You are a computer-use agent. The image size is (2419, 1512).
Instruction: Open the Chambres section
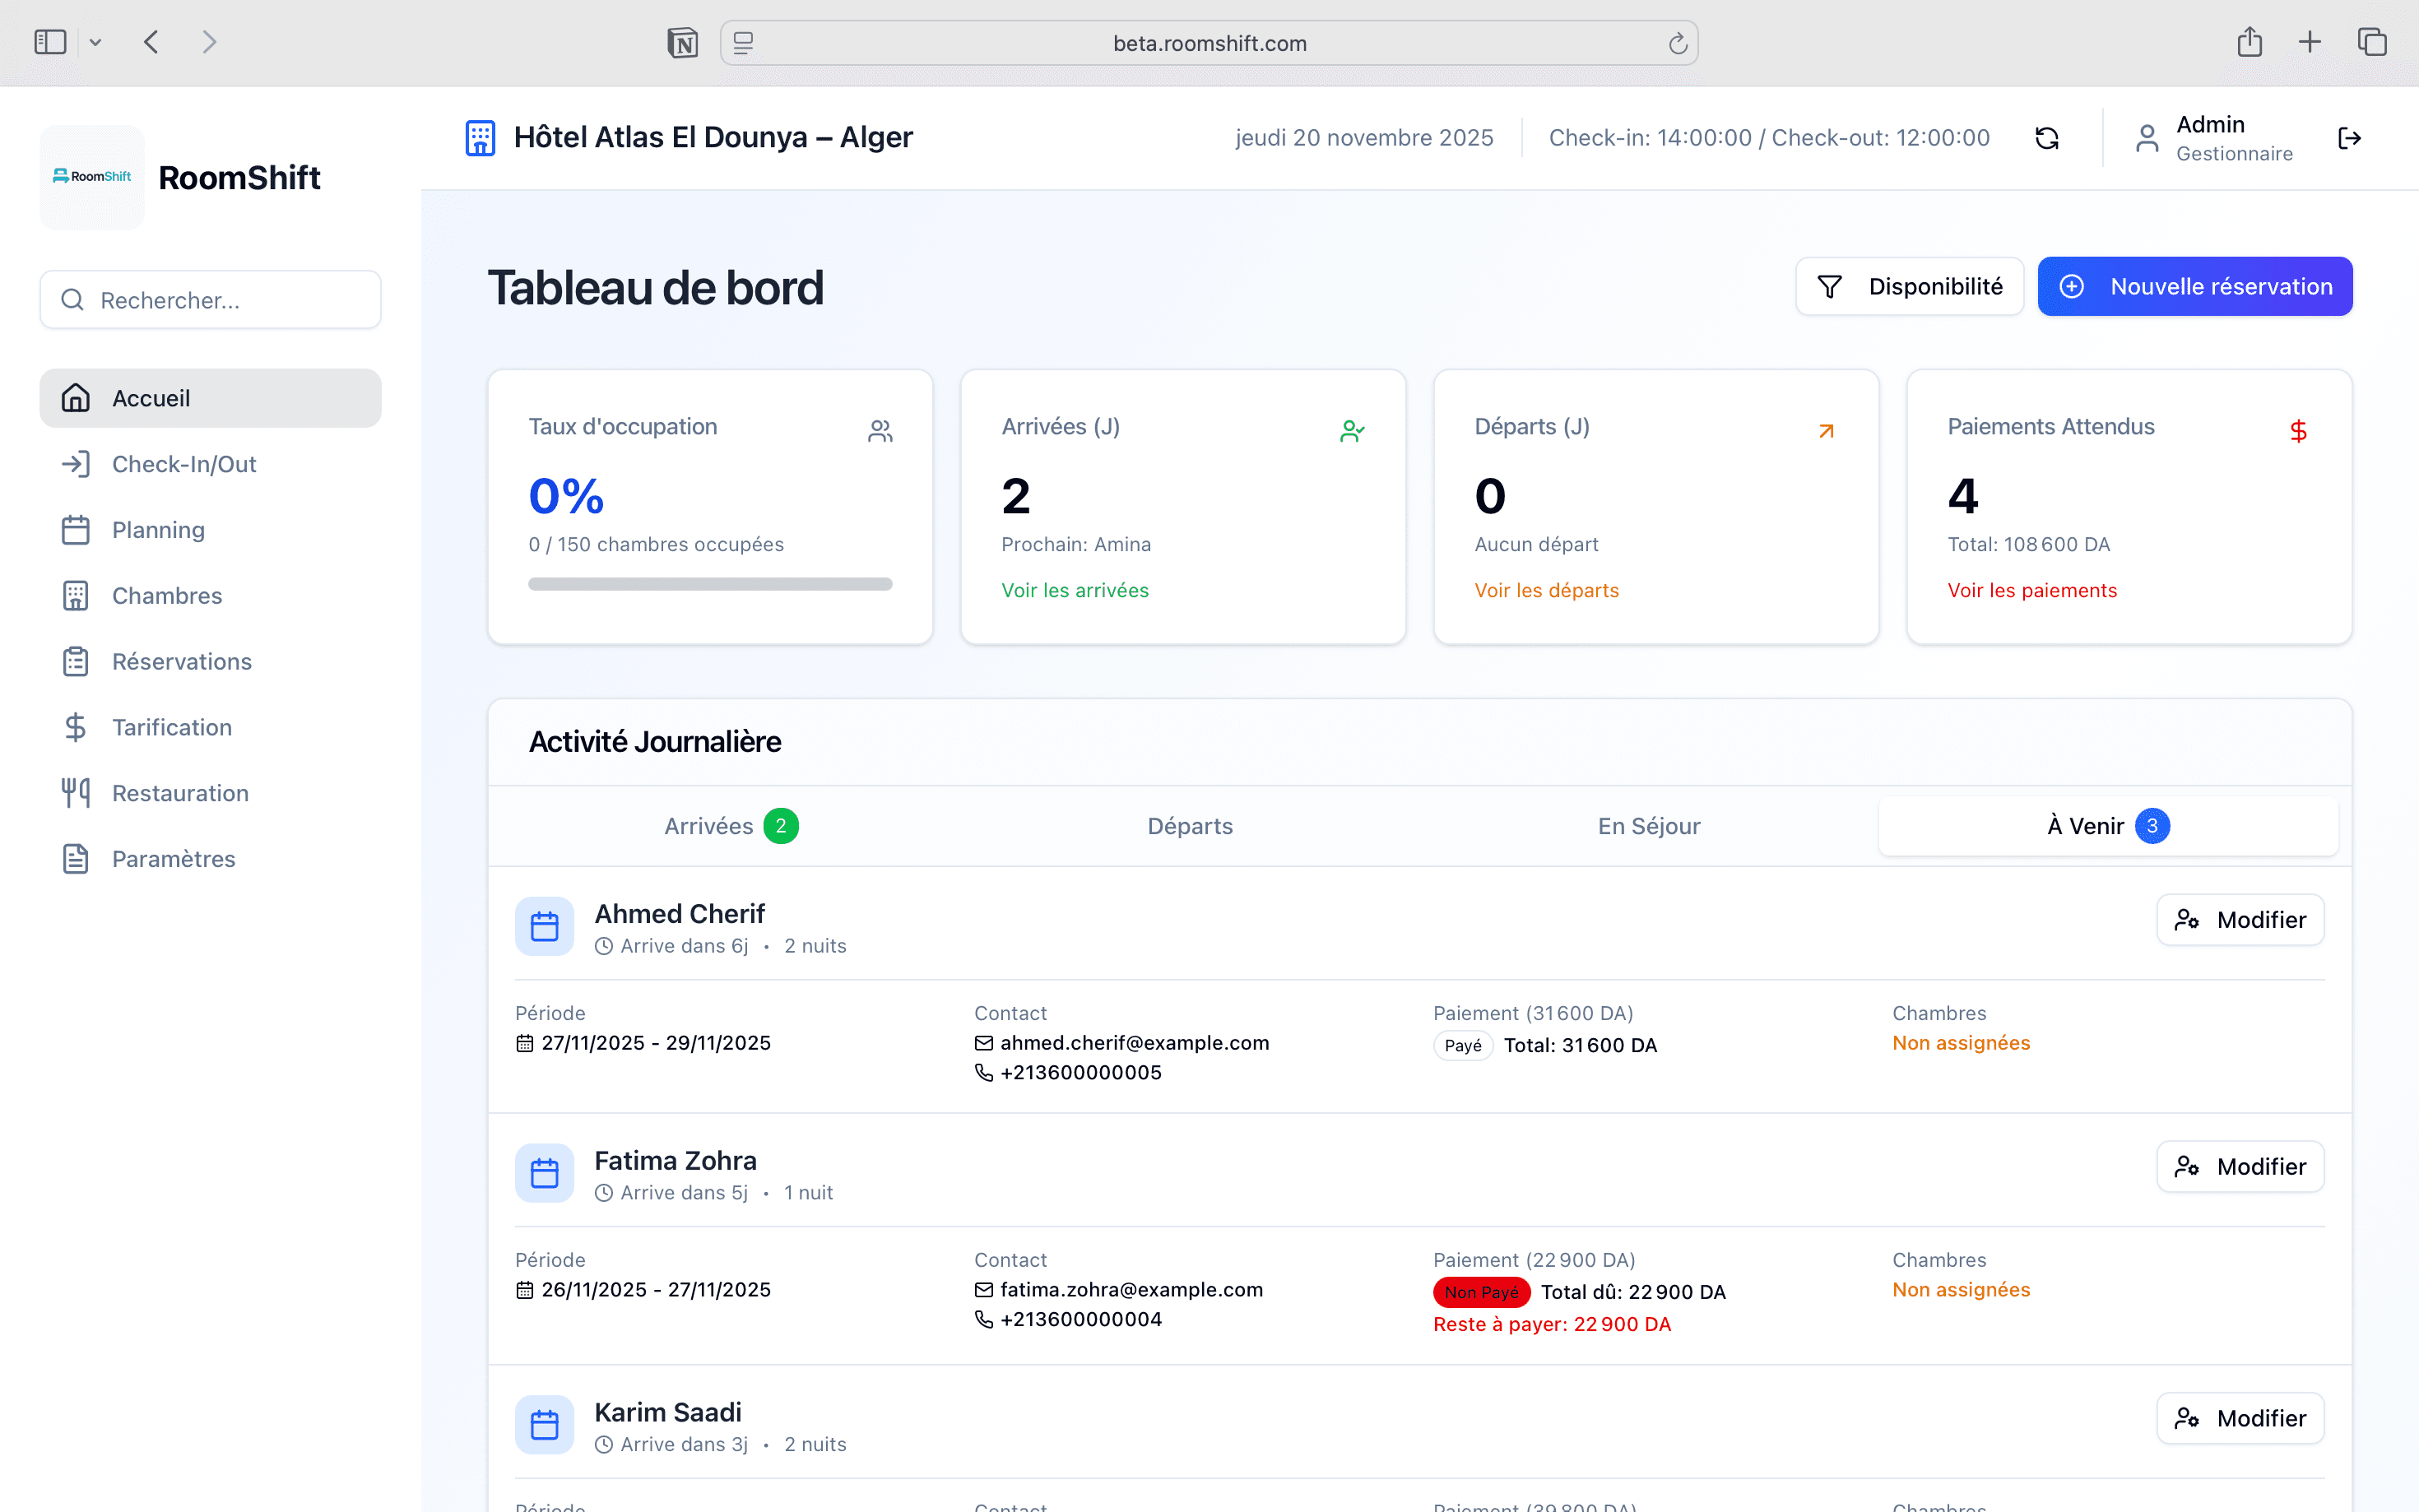point(166,595)
